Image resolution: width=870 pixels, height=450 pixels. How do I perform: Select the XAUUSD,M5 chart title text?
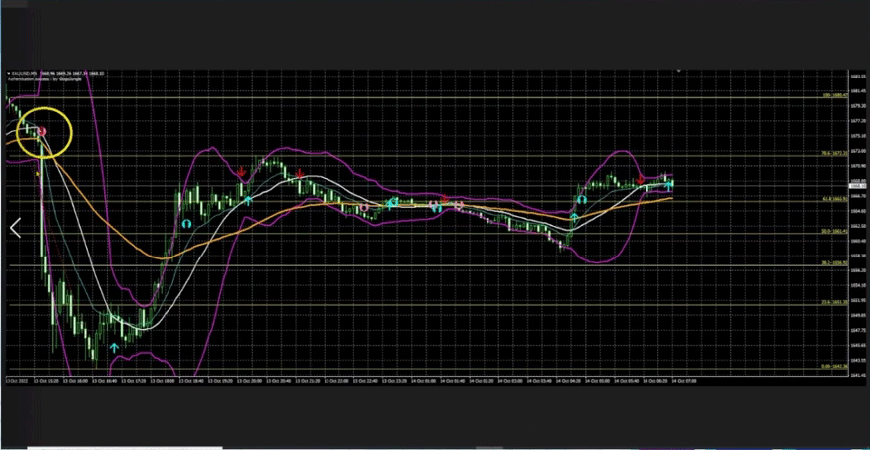[26, 74]
